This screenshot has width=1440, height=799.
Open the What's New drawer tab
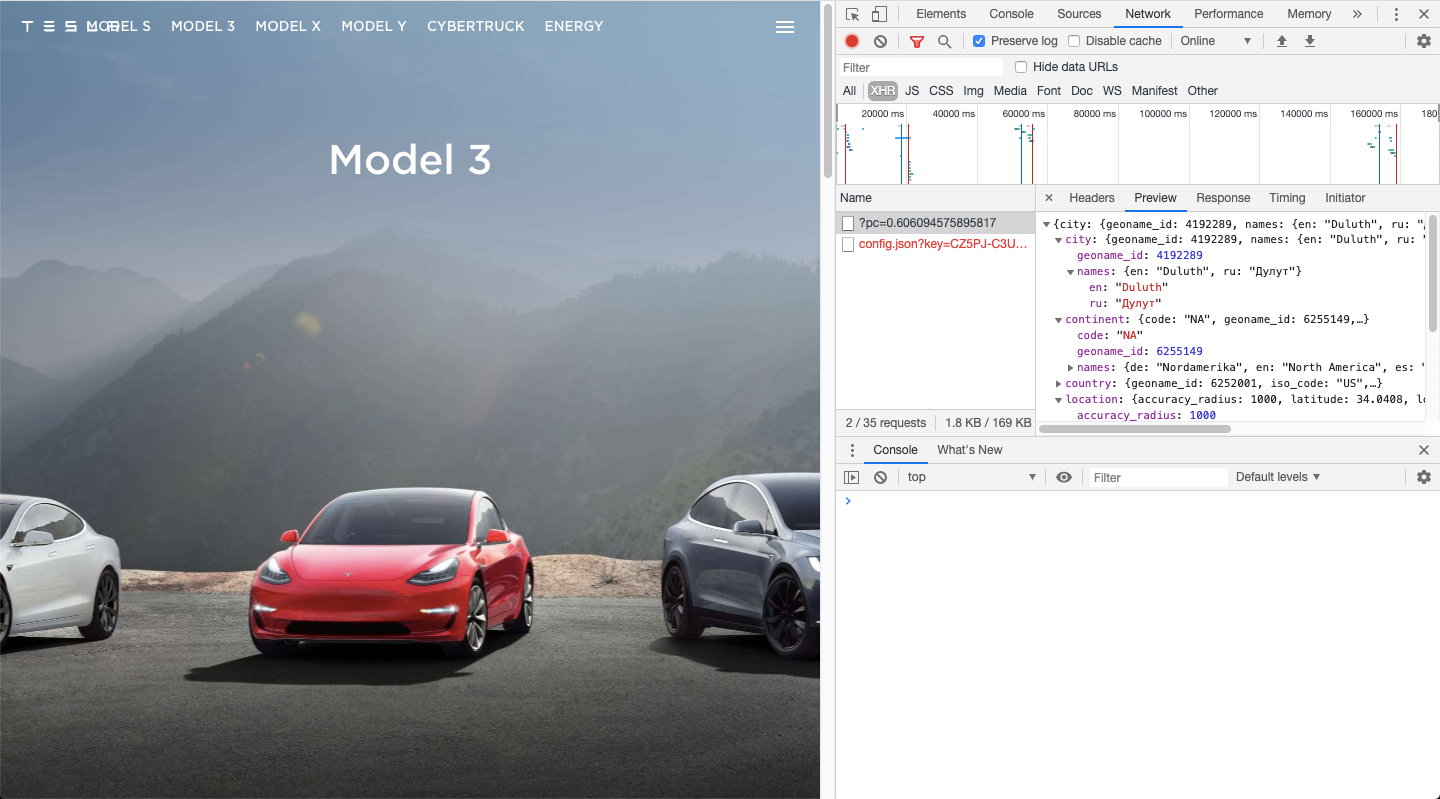point(969,450)
